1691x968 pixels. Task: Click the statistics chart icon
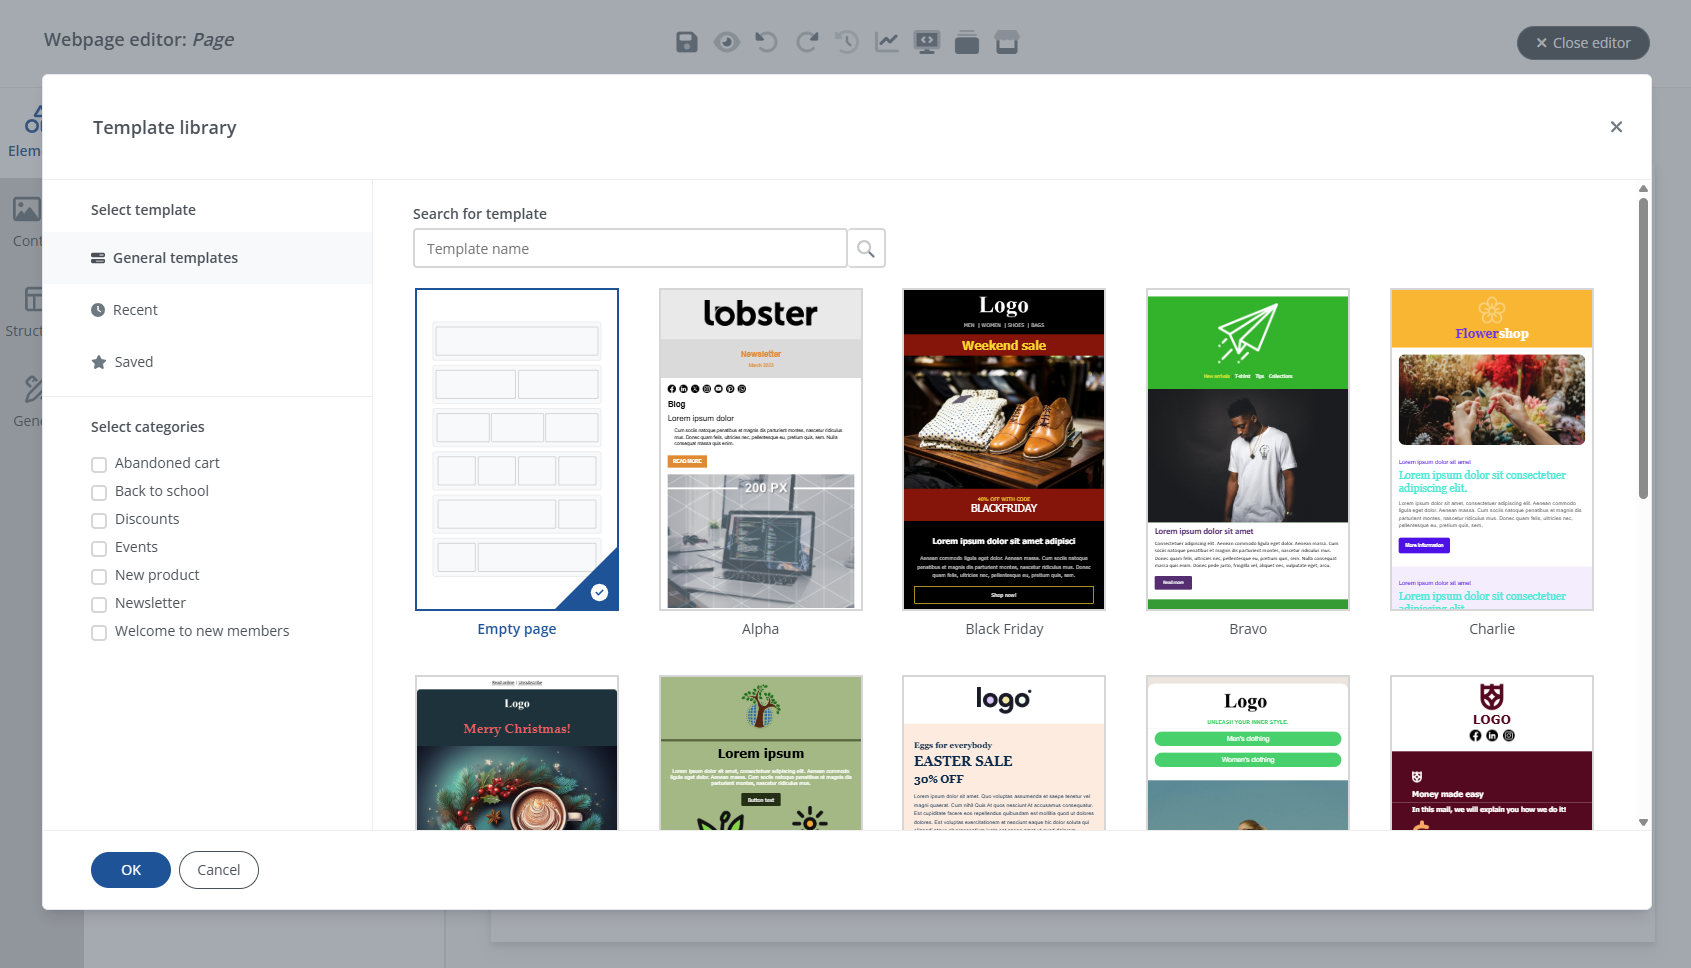tap(887, 42)
